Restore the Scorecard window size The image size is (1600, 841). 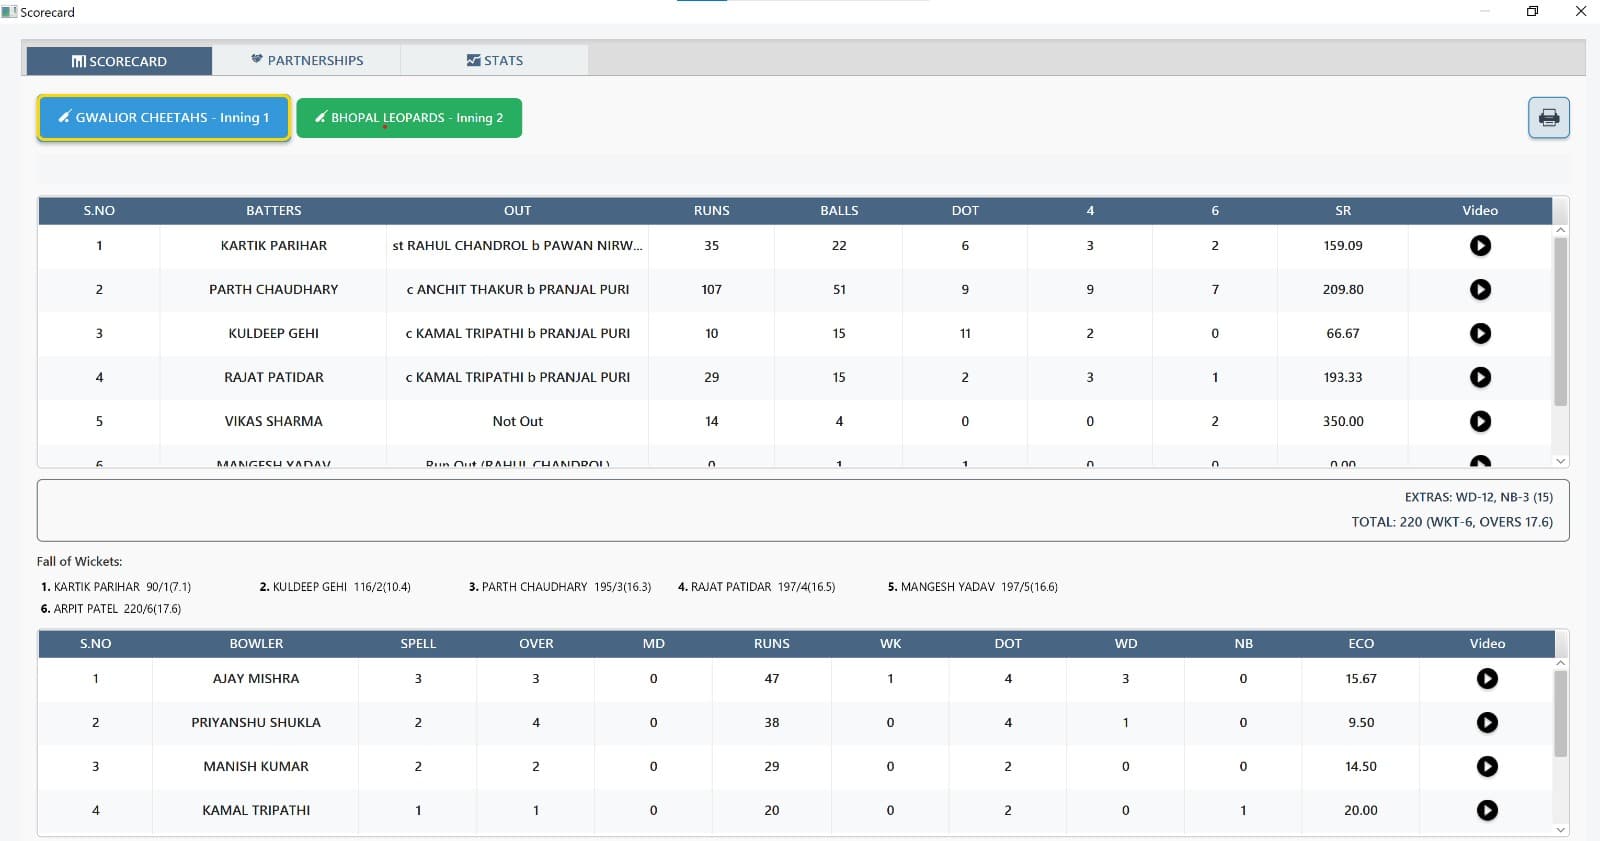(x=1532, y=11)
